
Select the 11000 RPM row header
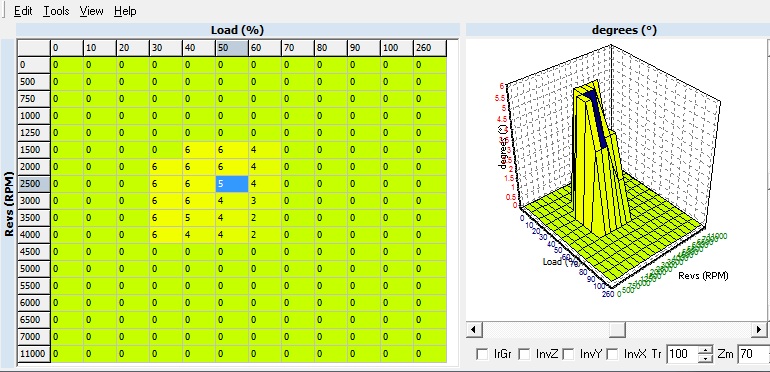pyautogui.click(x=34, y=354)
